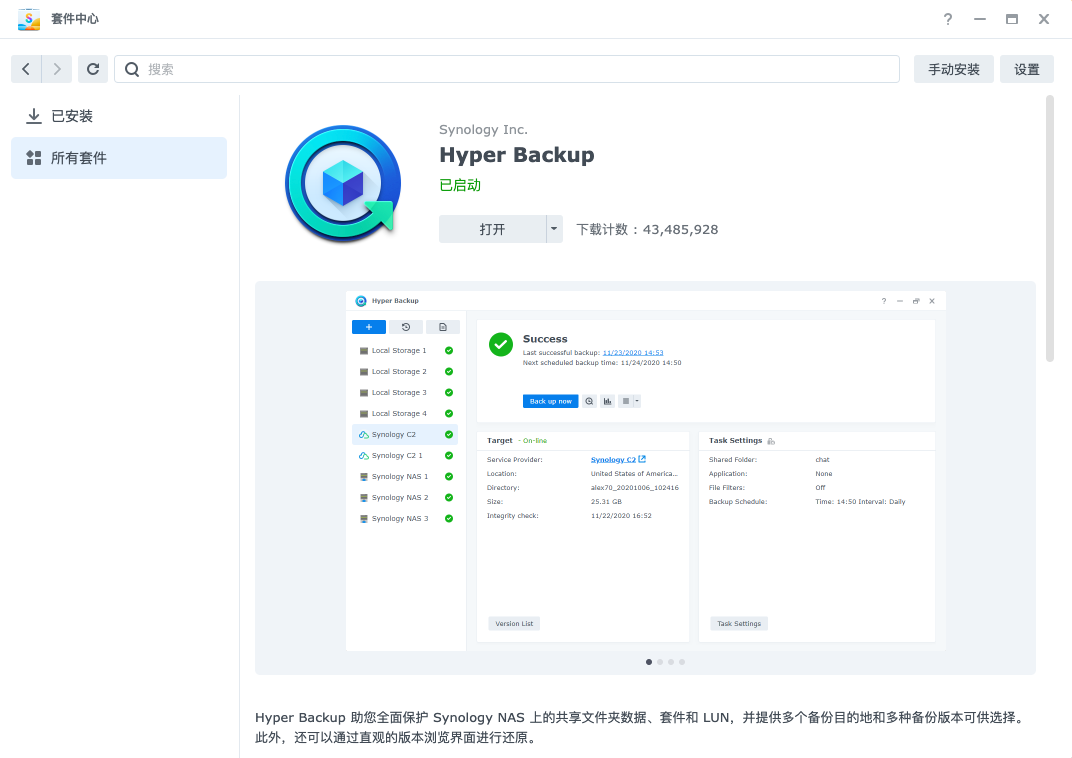The width and height of the screenshot is (1072, 758).
Task: Show the first screenshot page dot
Action: (649, 662)
